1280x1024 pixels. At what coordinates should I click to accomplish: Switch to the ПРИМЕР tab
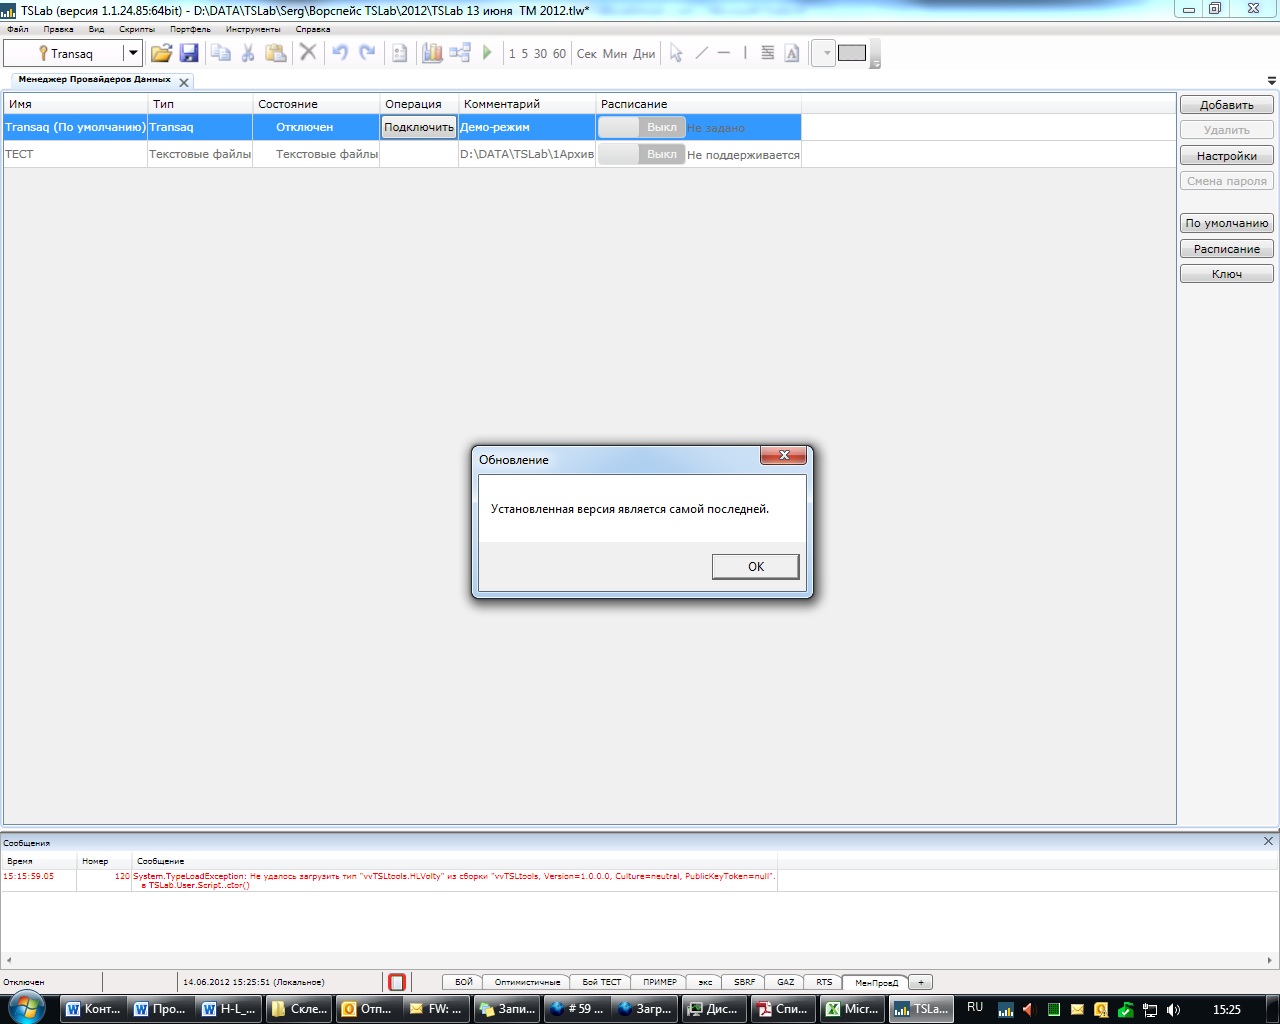(x=660, y=982)
